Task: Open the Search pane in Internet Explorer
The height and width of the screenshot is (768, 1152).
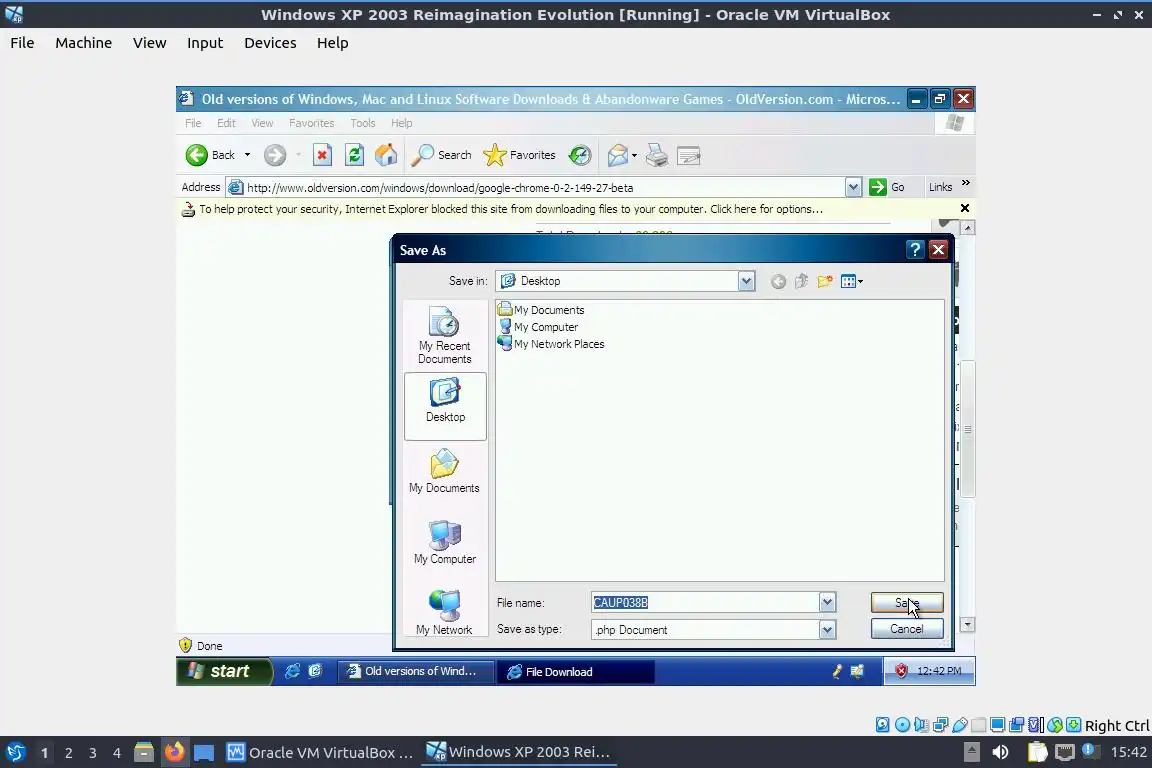Action: [x=441, y=155]
